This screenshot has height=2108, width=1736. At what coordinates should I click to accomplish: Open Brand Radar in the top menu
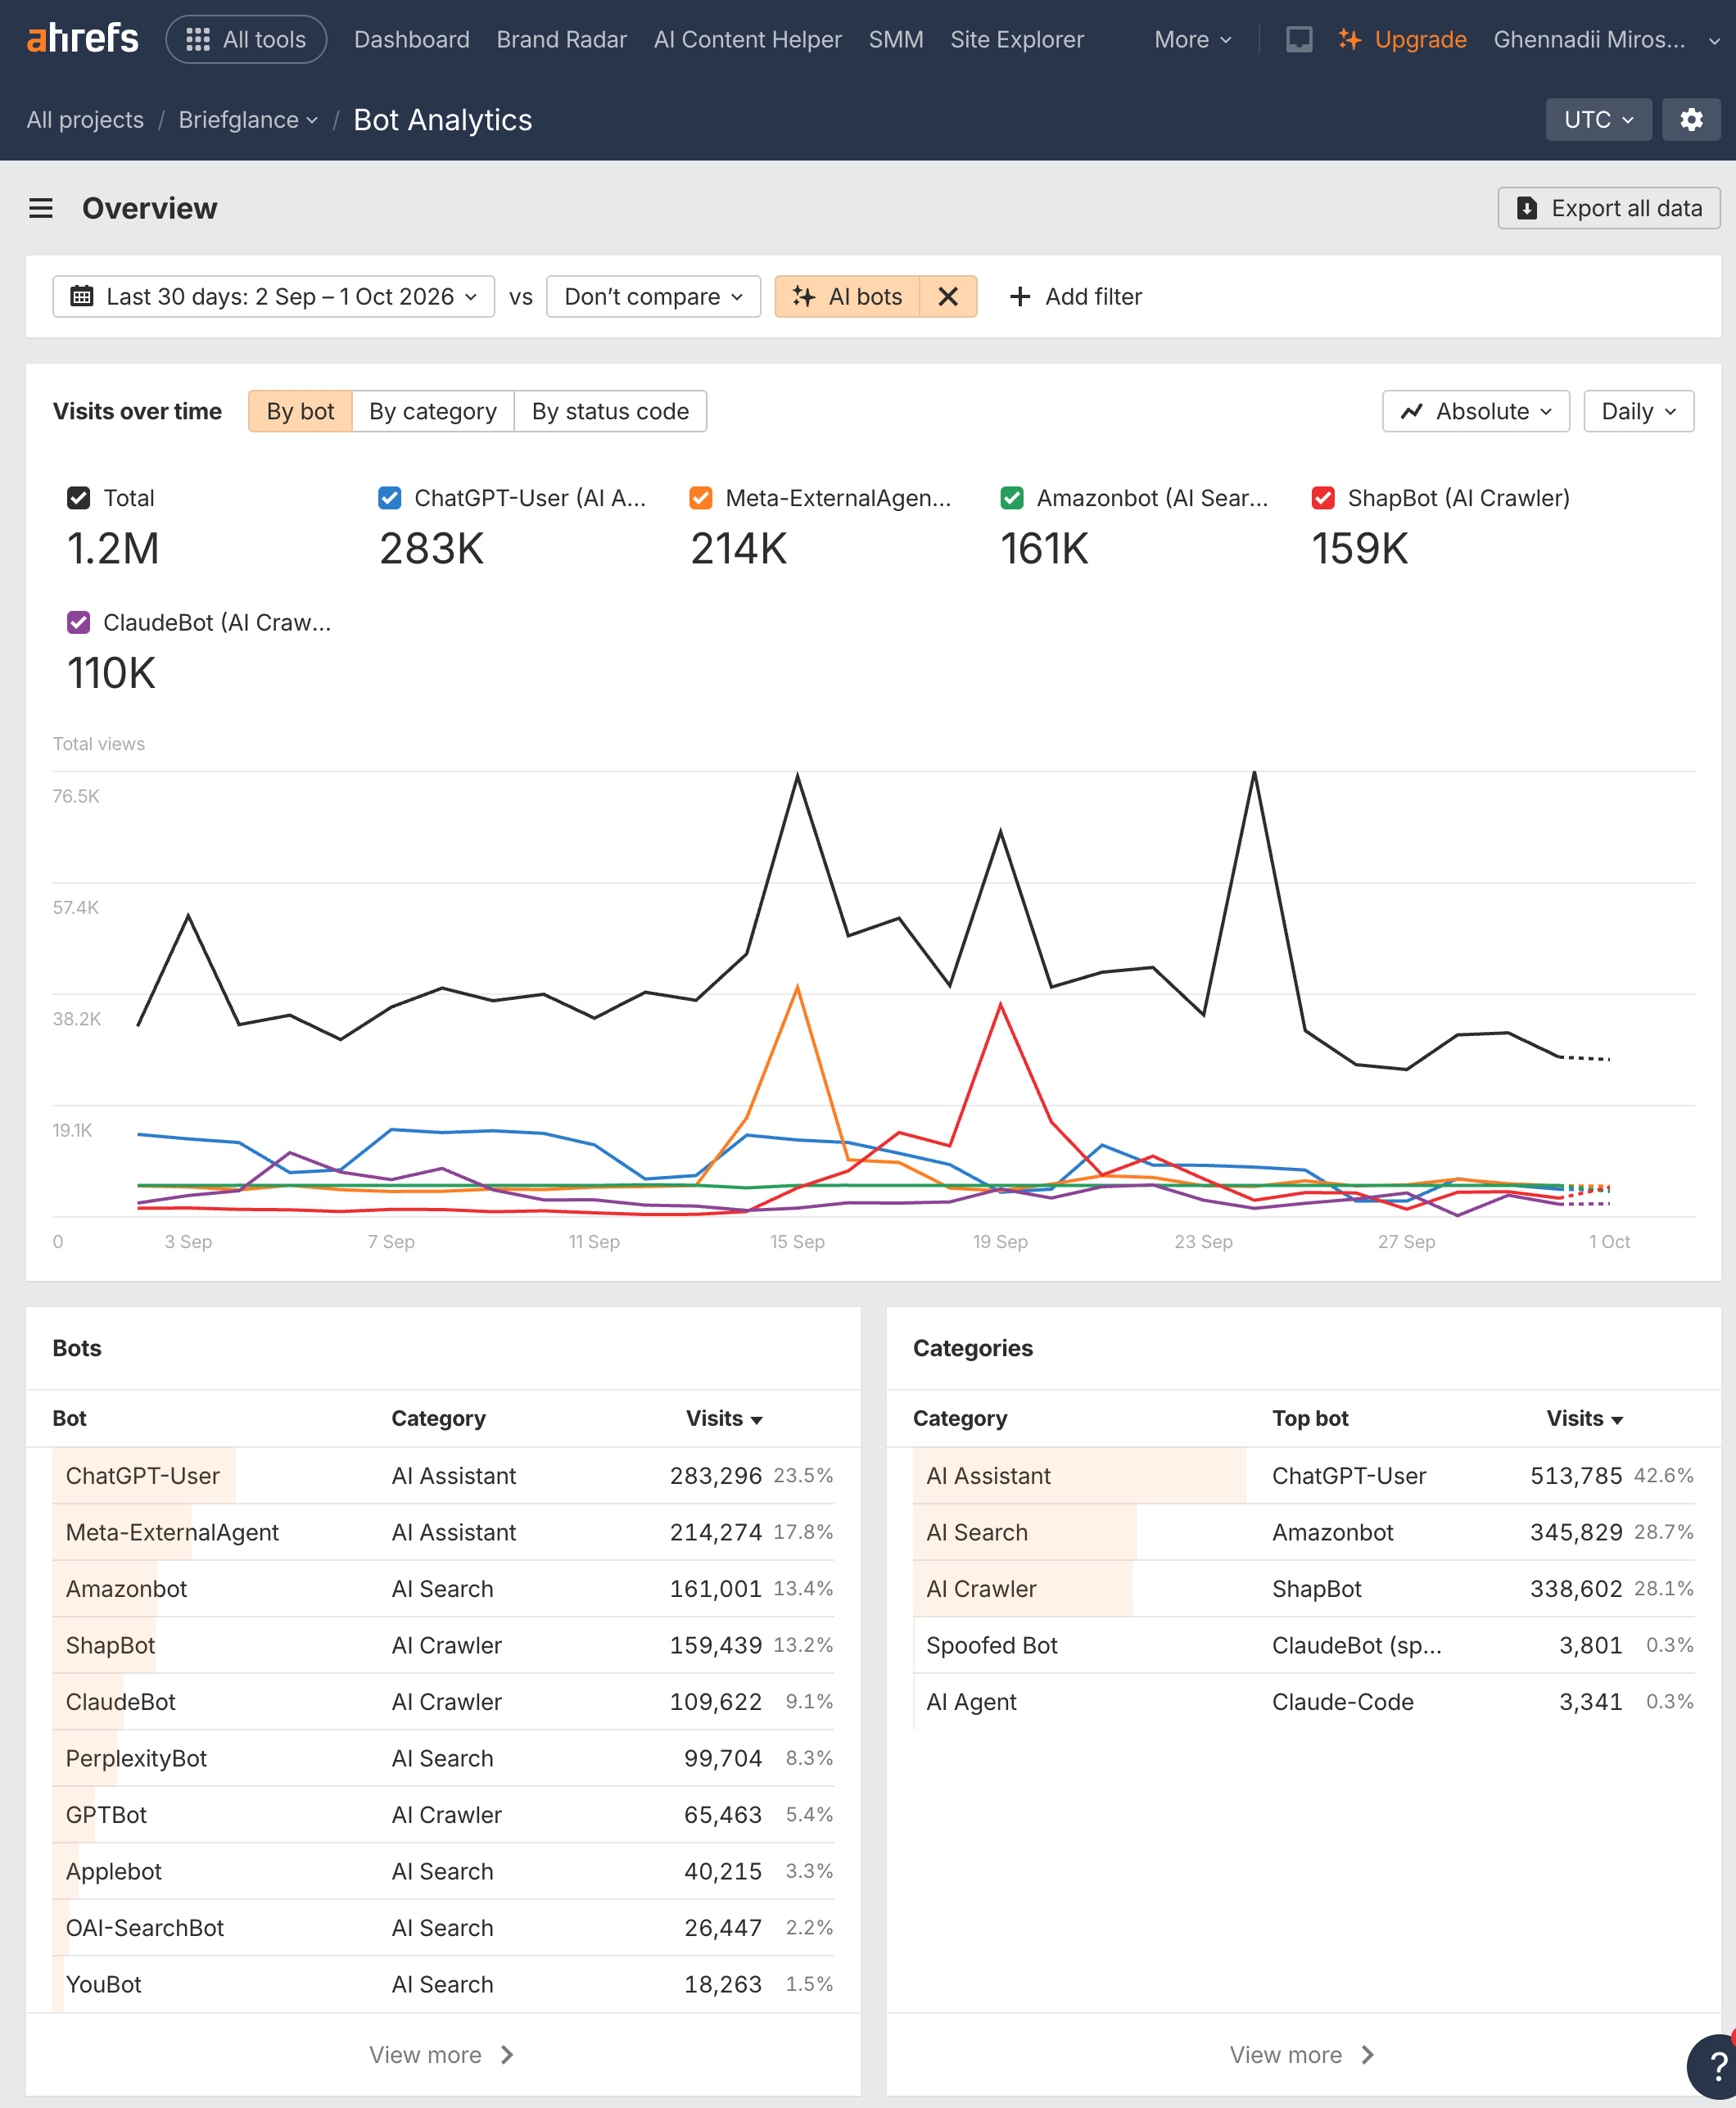562,39
